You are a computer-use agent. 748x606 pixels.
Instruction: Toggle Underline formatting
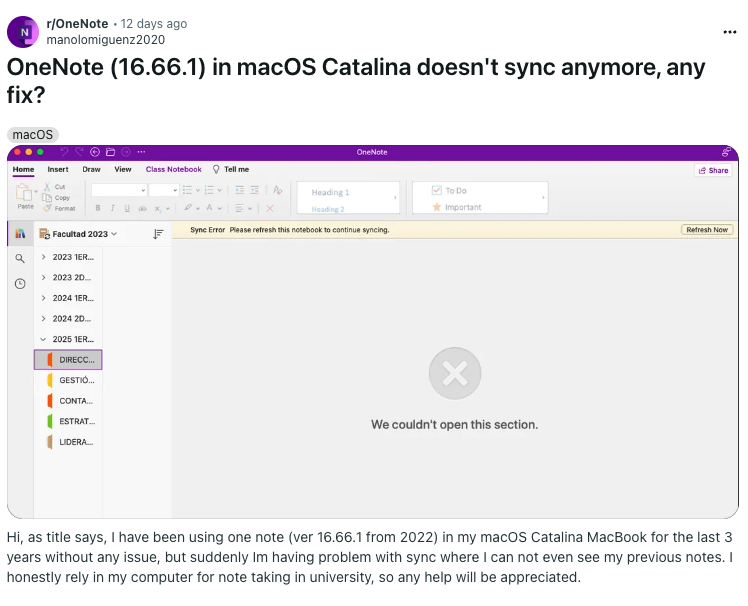click(127, 208)
